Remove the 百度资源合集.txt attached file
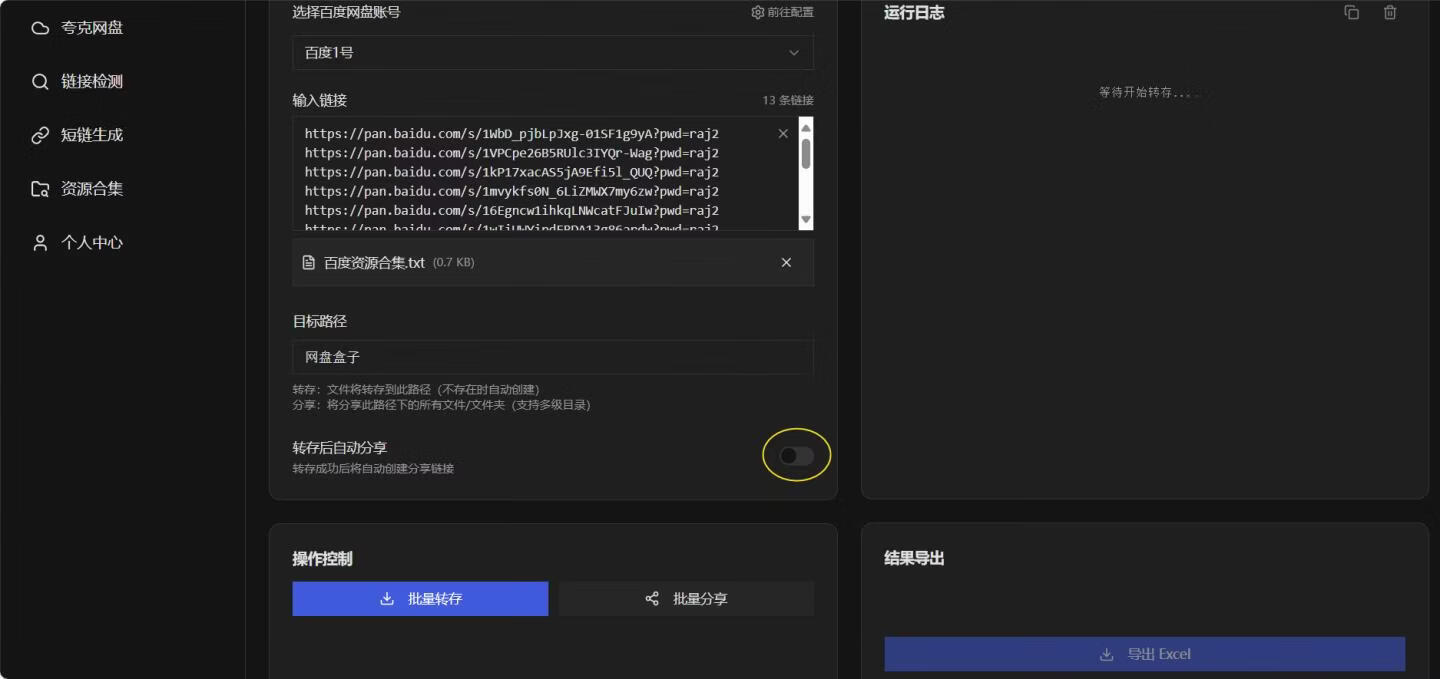Viewport: 1440px width, 679px height. point(786,262)
